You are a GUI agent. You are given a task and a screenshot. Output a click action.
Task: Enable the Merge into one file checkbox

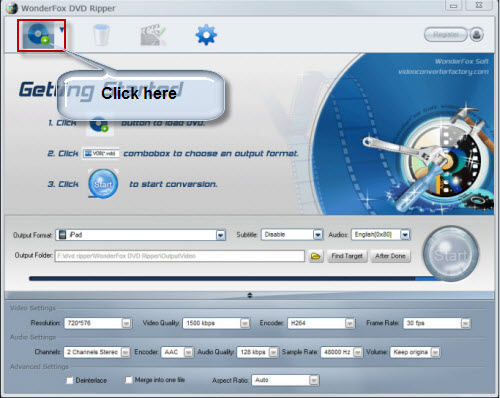coord(128,380)
